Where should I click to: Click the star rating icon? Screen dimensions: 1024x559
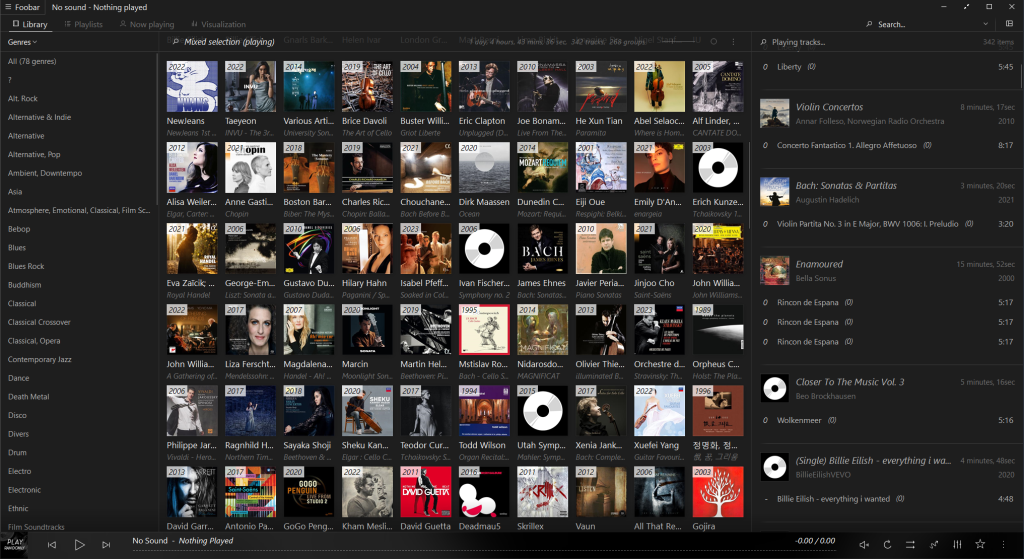coord(981,544)
